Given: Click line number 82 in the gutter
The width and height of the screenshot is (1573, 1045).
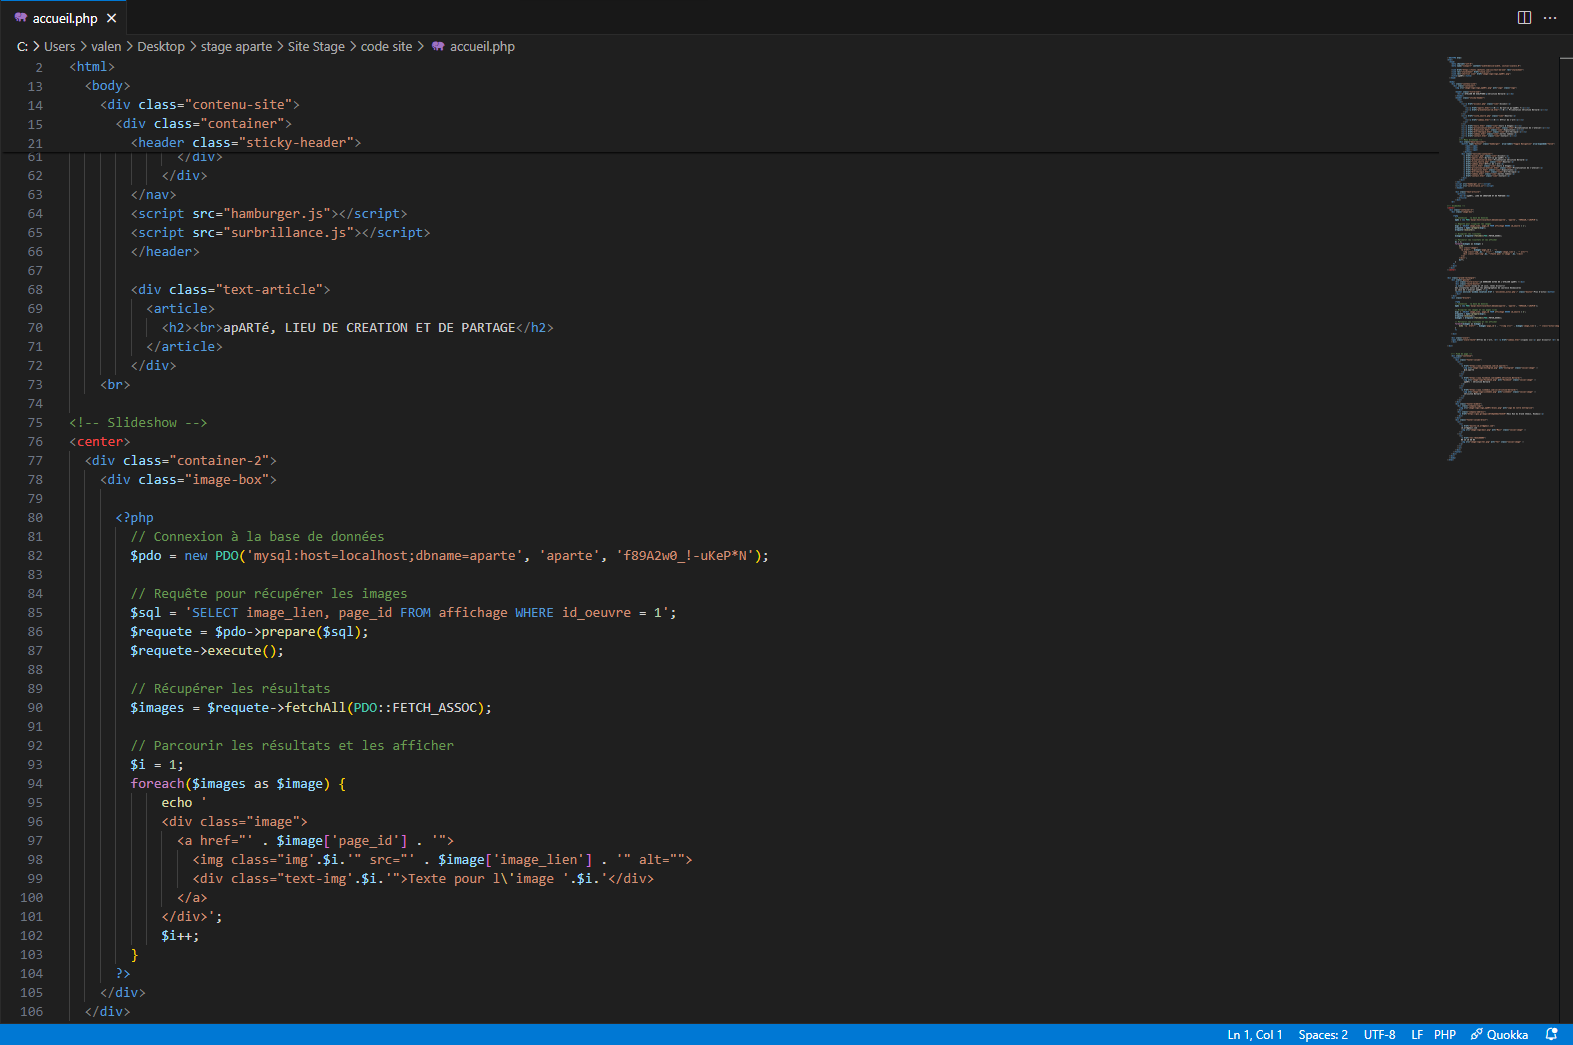Looking at the screenshot, I should (x=35, y=556).
